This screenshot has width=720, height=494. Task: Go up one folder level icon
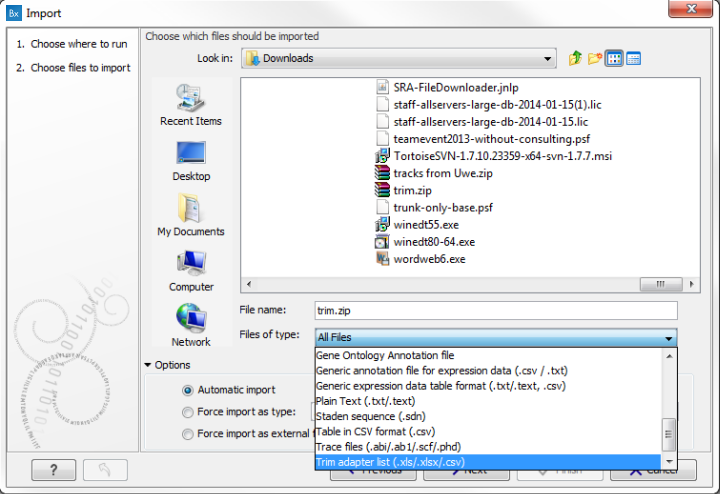click(x=575, y=58)
